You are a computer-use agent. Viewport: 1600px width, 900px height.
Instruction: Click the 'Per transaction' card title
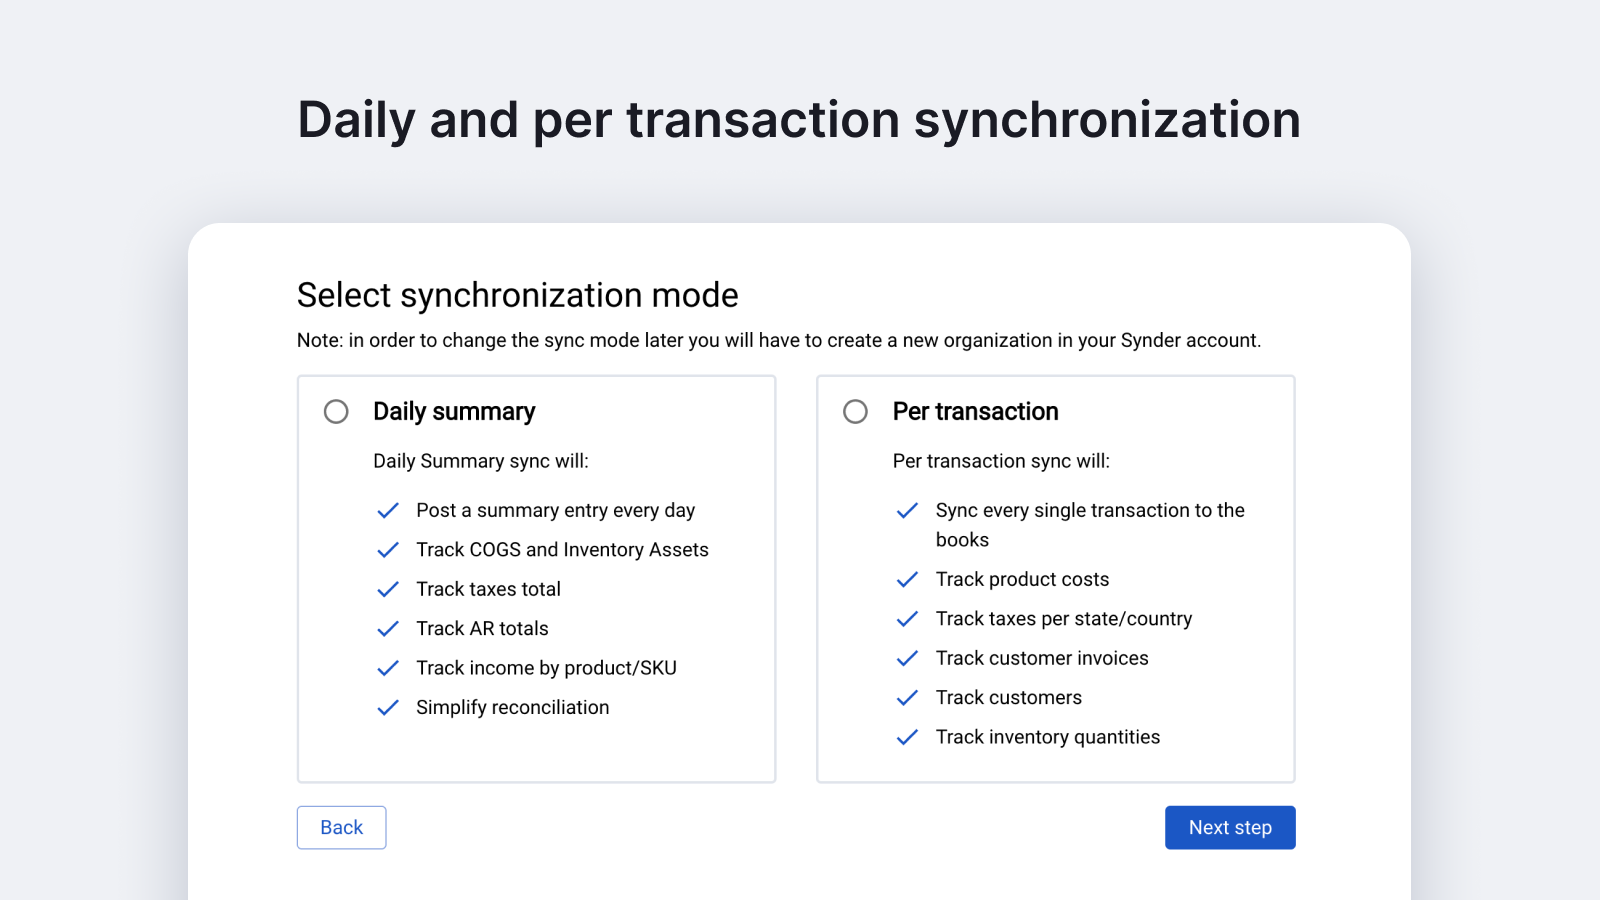click(x=976, y=411)
